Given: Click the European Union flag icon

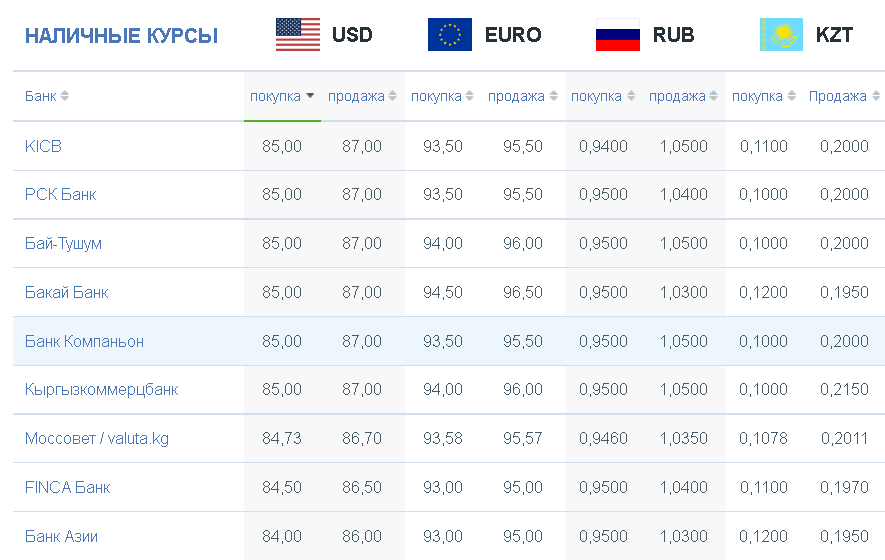Looking at the screenshot, I should pyautogui.click(x=450, y=34).
